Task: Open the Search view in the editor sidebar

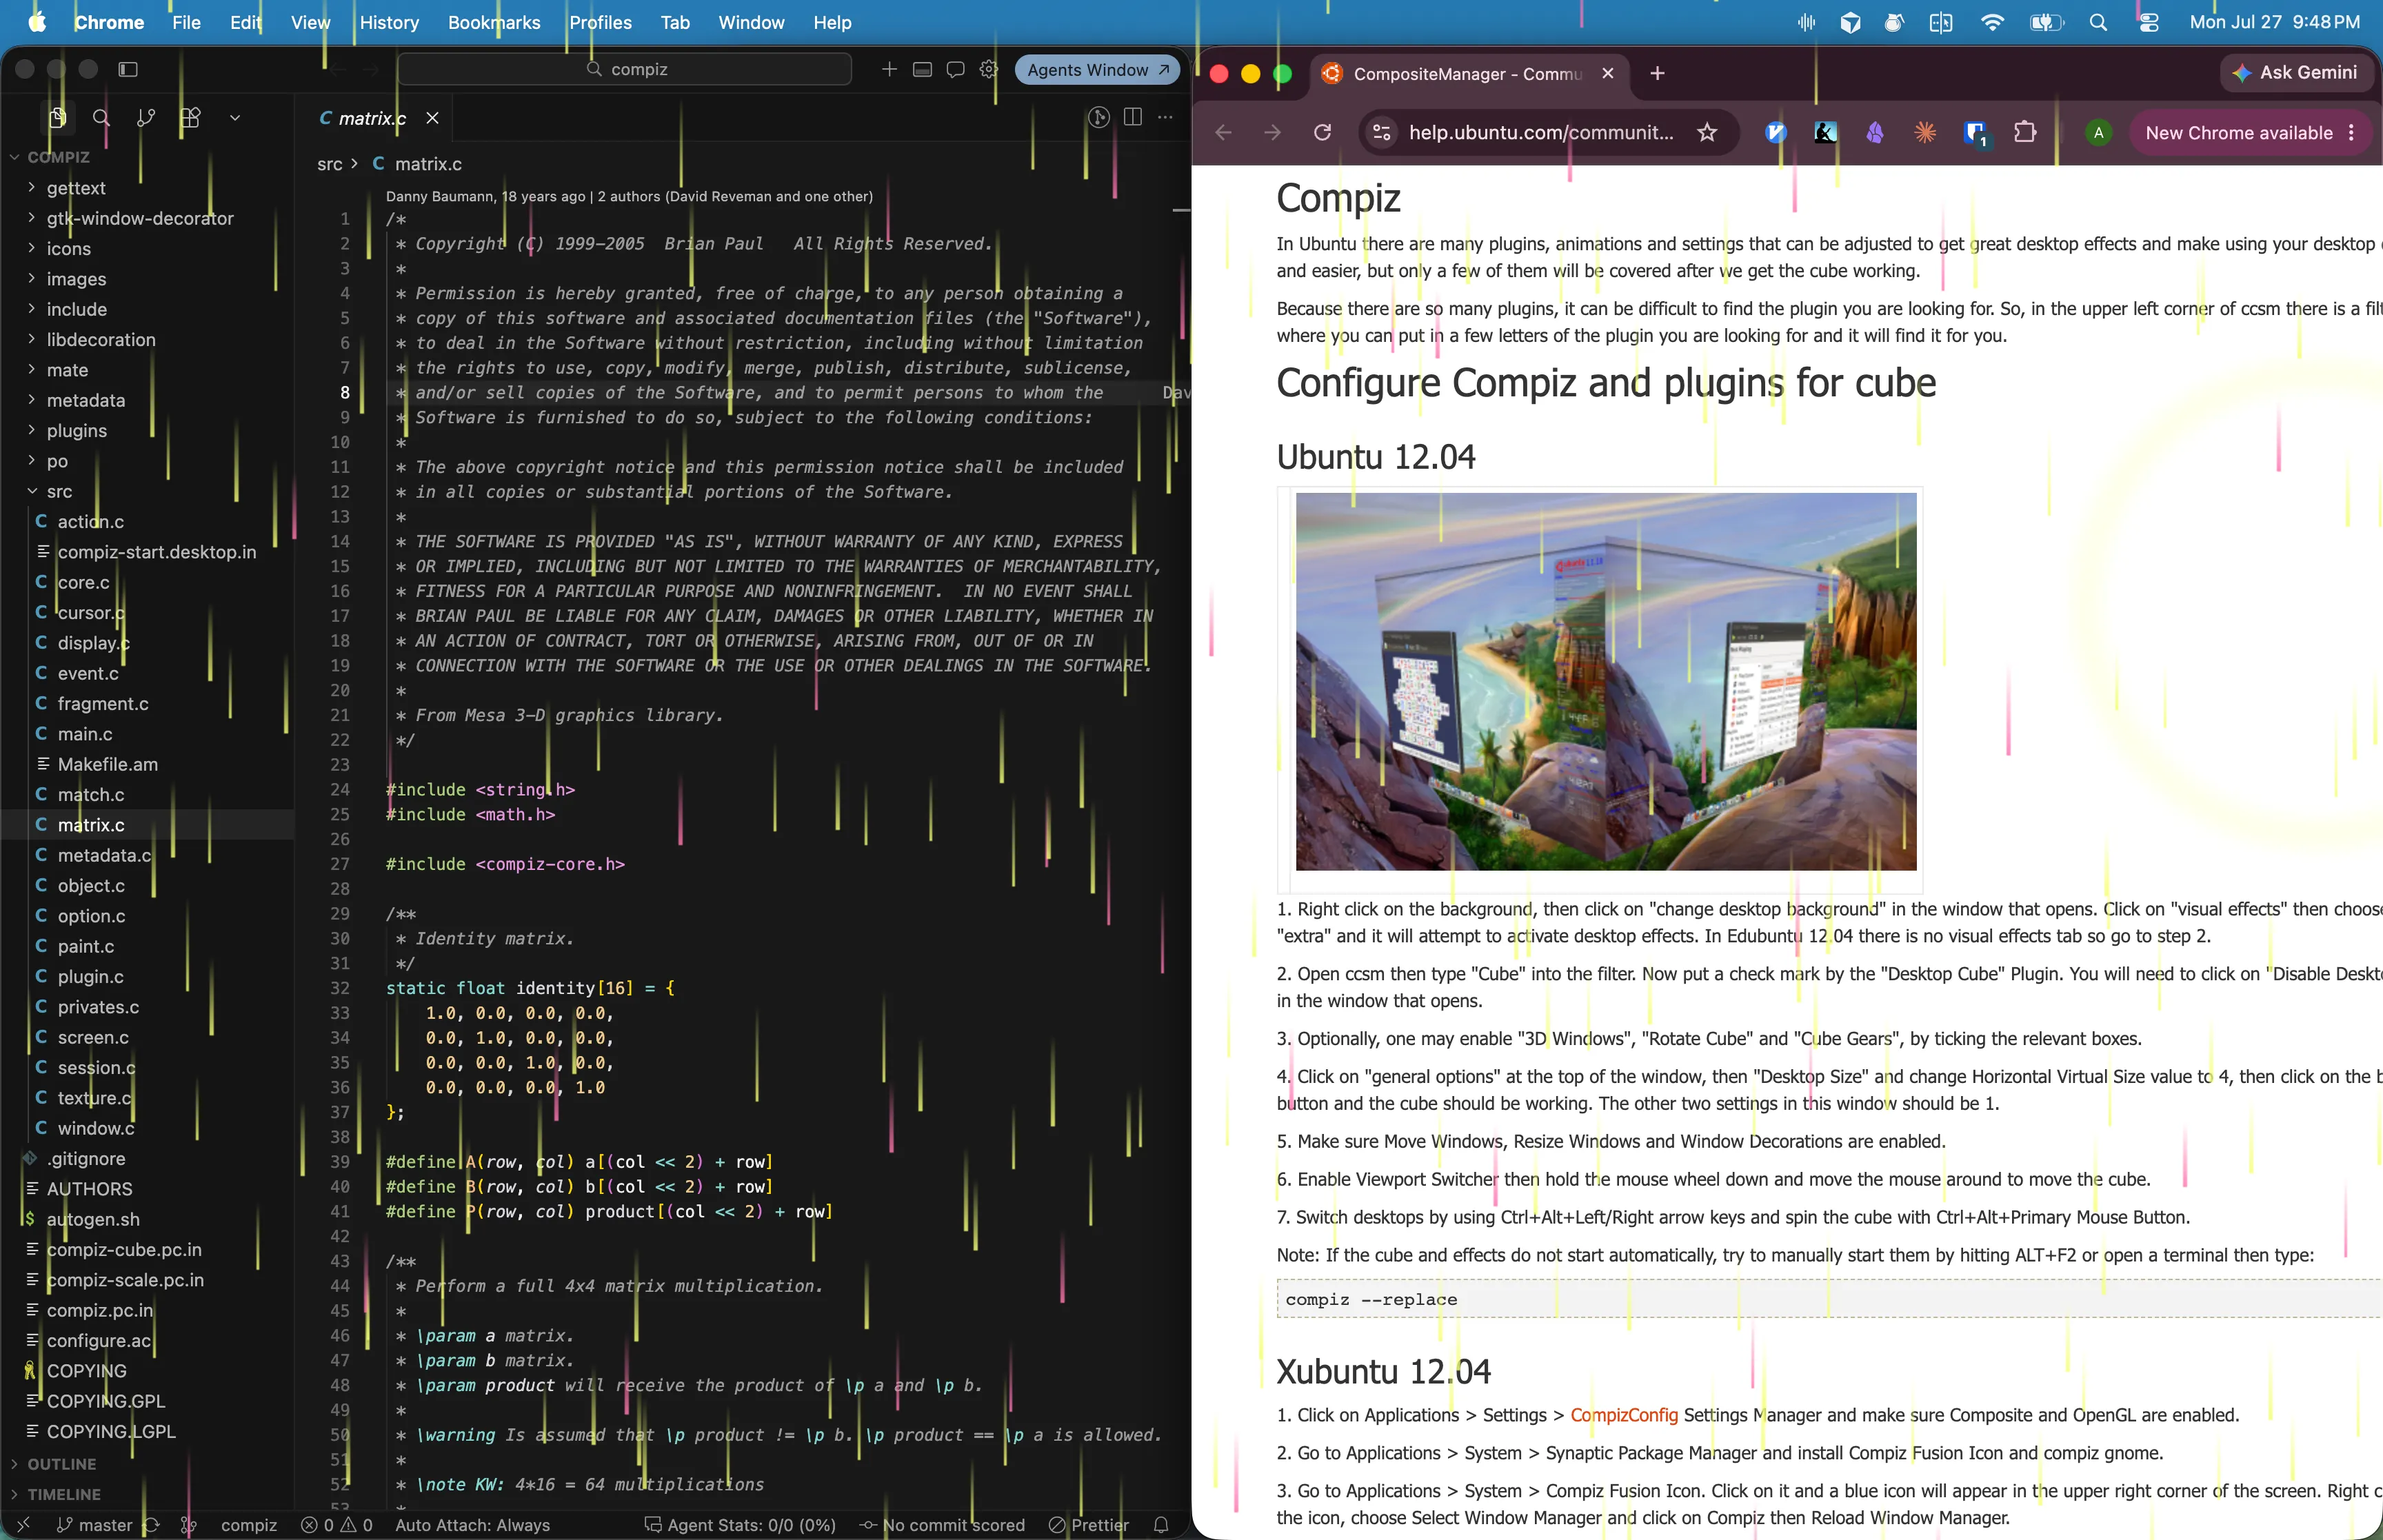Action: tap(101, 118)
